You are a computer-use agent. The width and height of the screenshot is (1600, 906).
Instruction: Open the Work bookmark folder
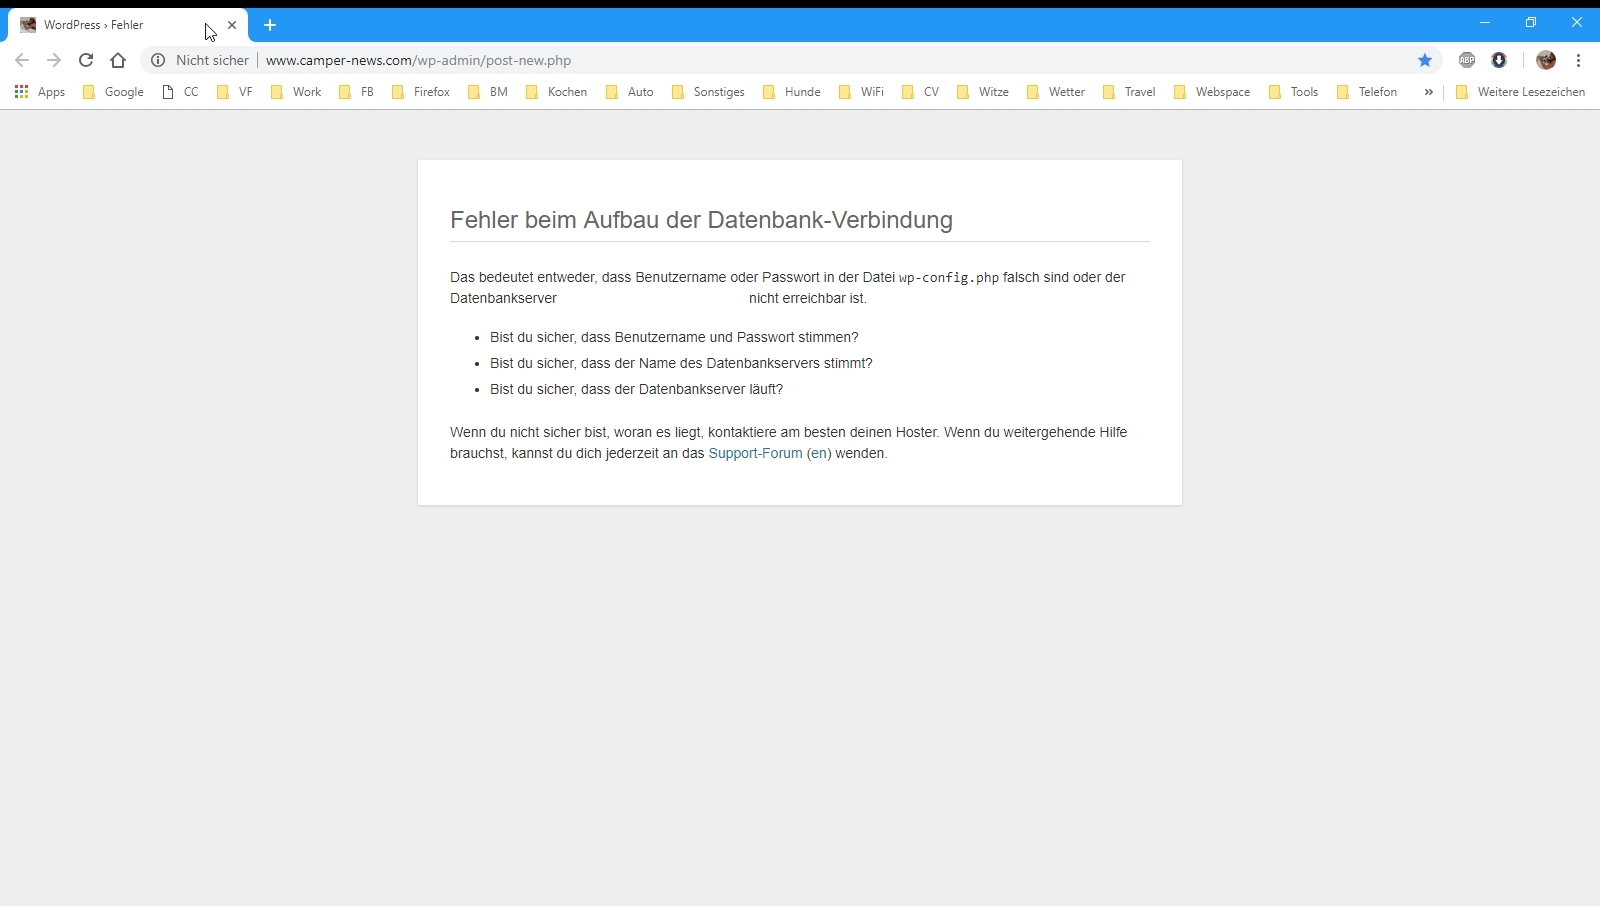296,92
